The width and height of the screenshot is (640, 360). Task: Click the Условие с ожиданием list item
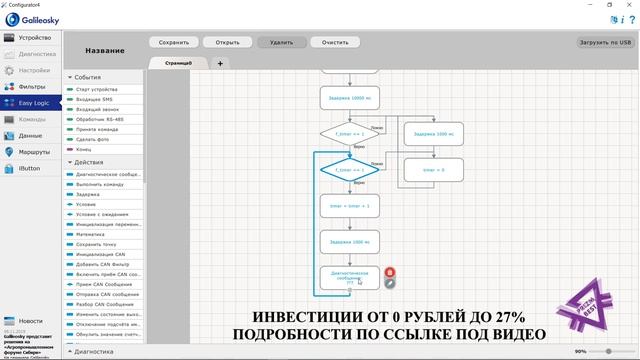click(x=104, y=214)
